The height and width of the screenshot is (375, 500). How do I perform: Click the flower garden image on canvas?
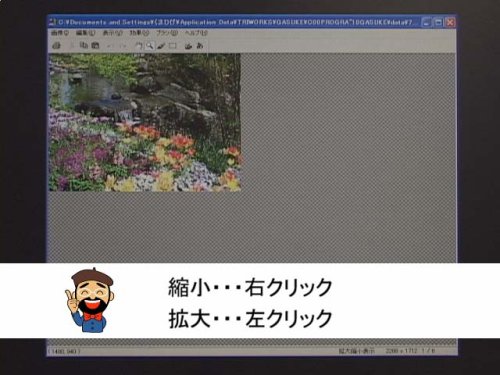(x=145, y=122)
